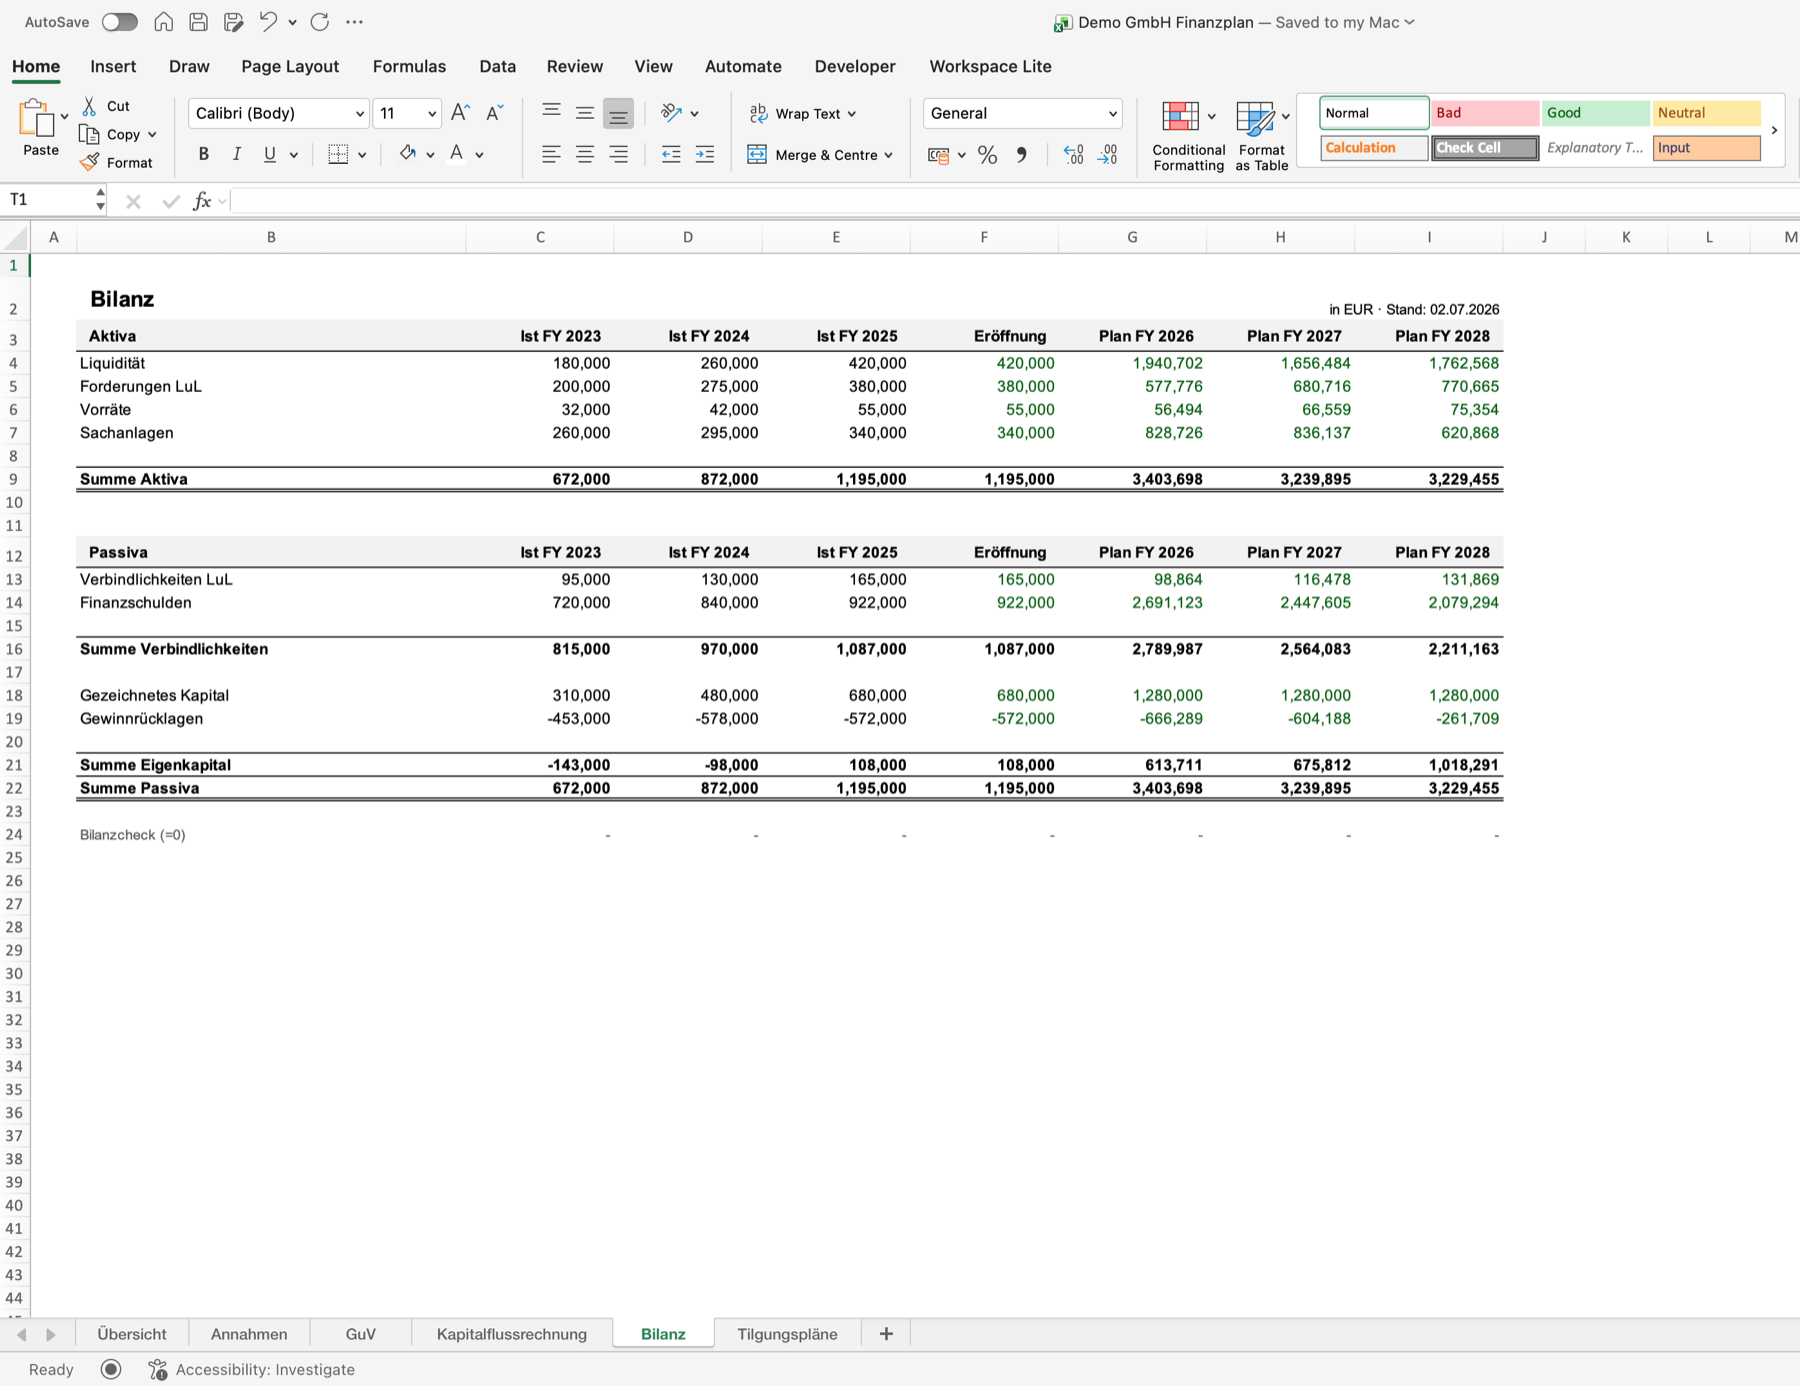Apply Percent Style icon

coord(988,155)
